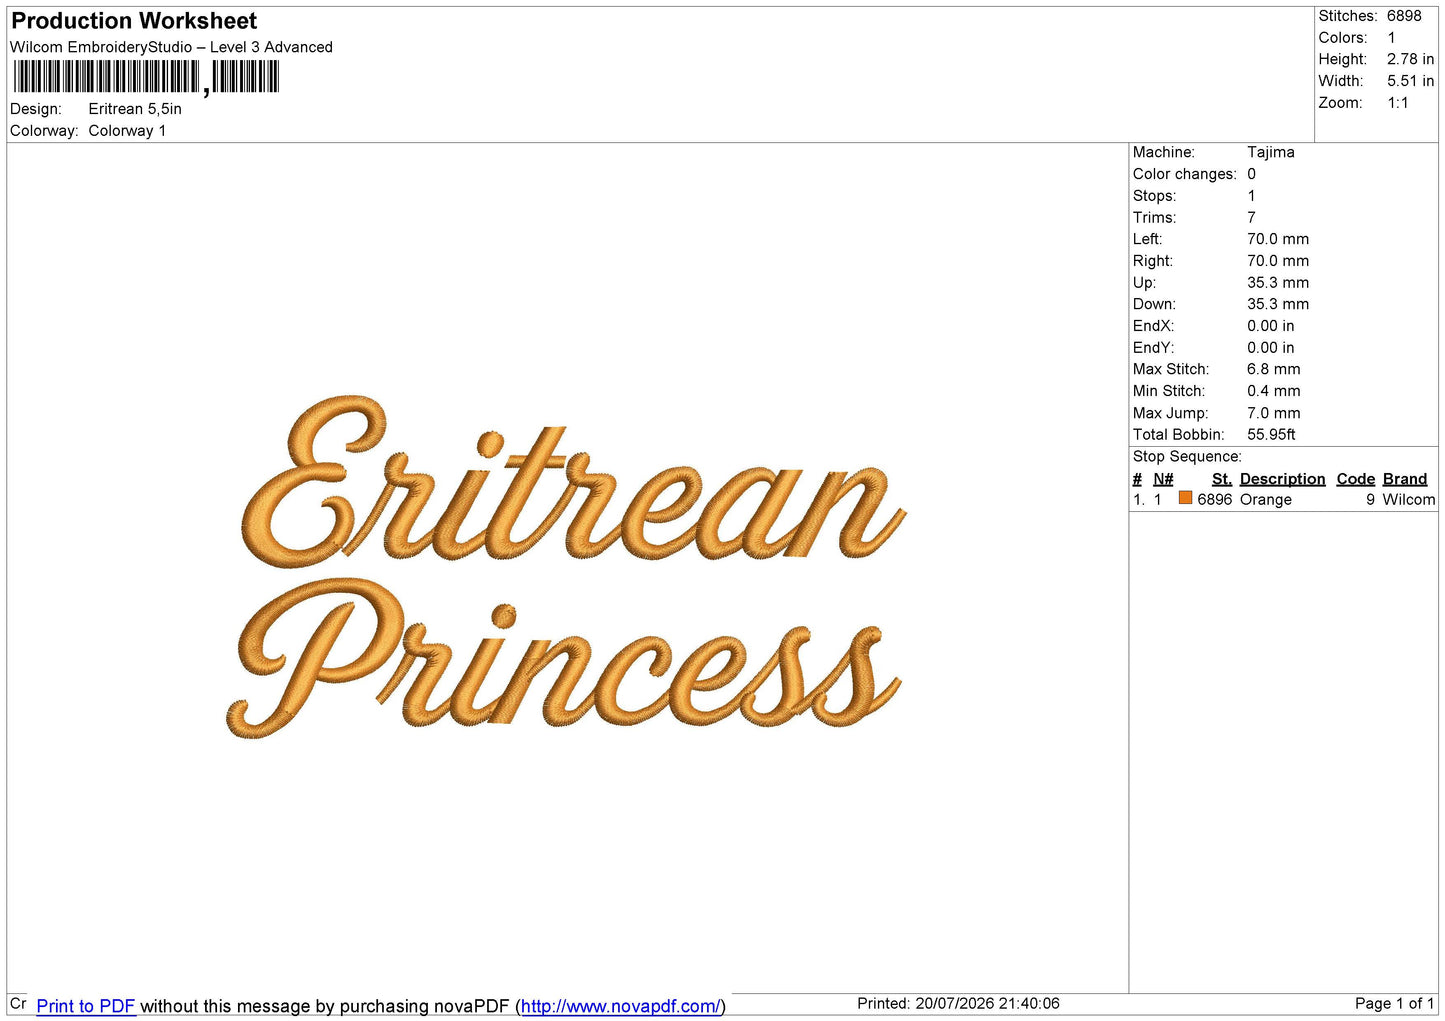This screenshot has height=1021, width=1445.
Task: Select the stitch count 6898
Action: pos(1404,16)
